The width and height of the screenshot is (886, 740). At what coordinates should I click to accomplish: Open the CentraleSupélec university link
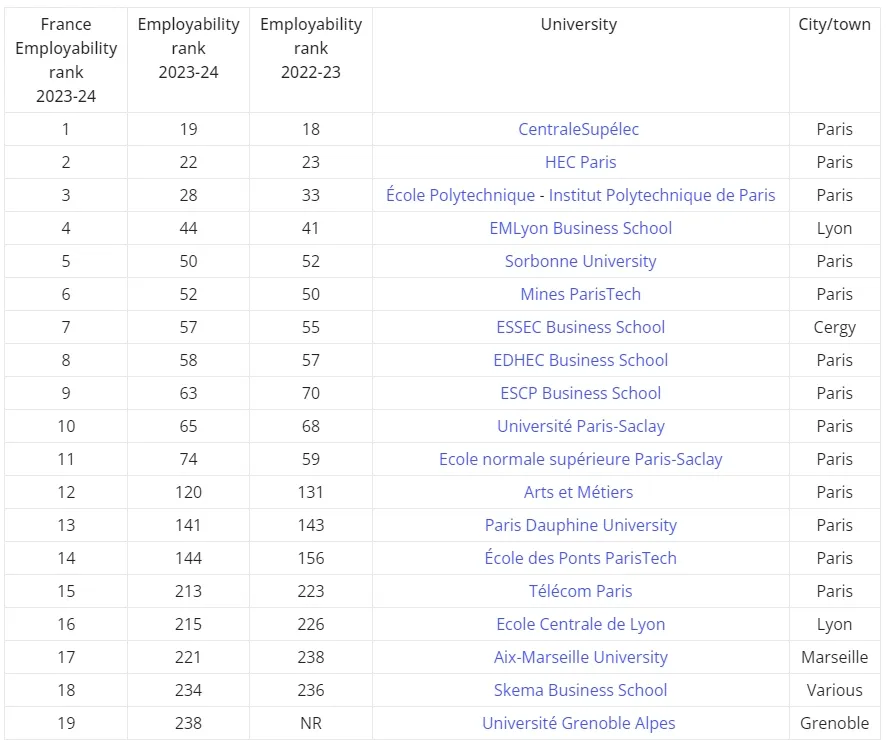point(579,129)
